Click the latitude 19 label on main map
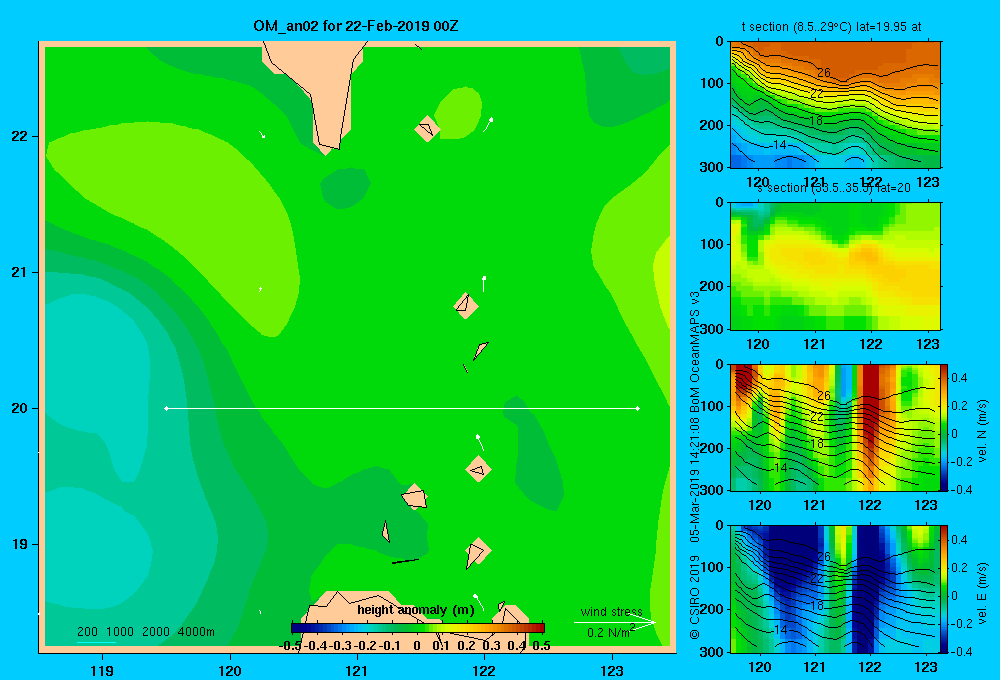The image size is (1000, 680). coord(20,544)
